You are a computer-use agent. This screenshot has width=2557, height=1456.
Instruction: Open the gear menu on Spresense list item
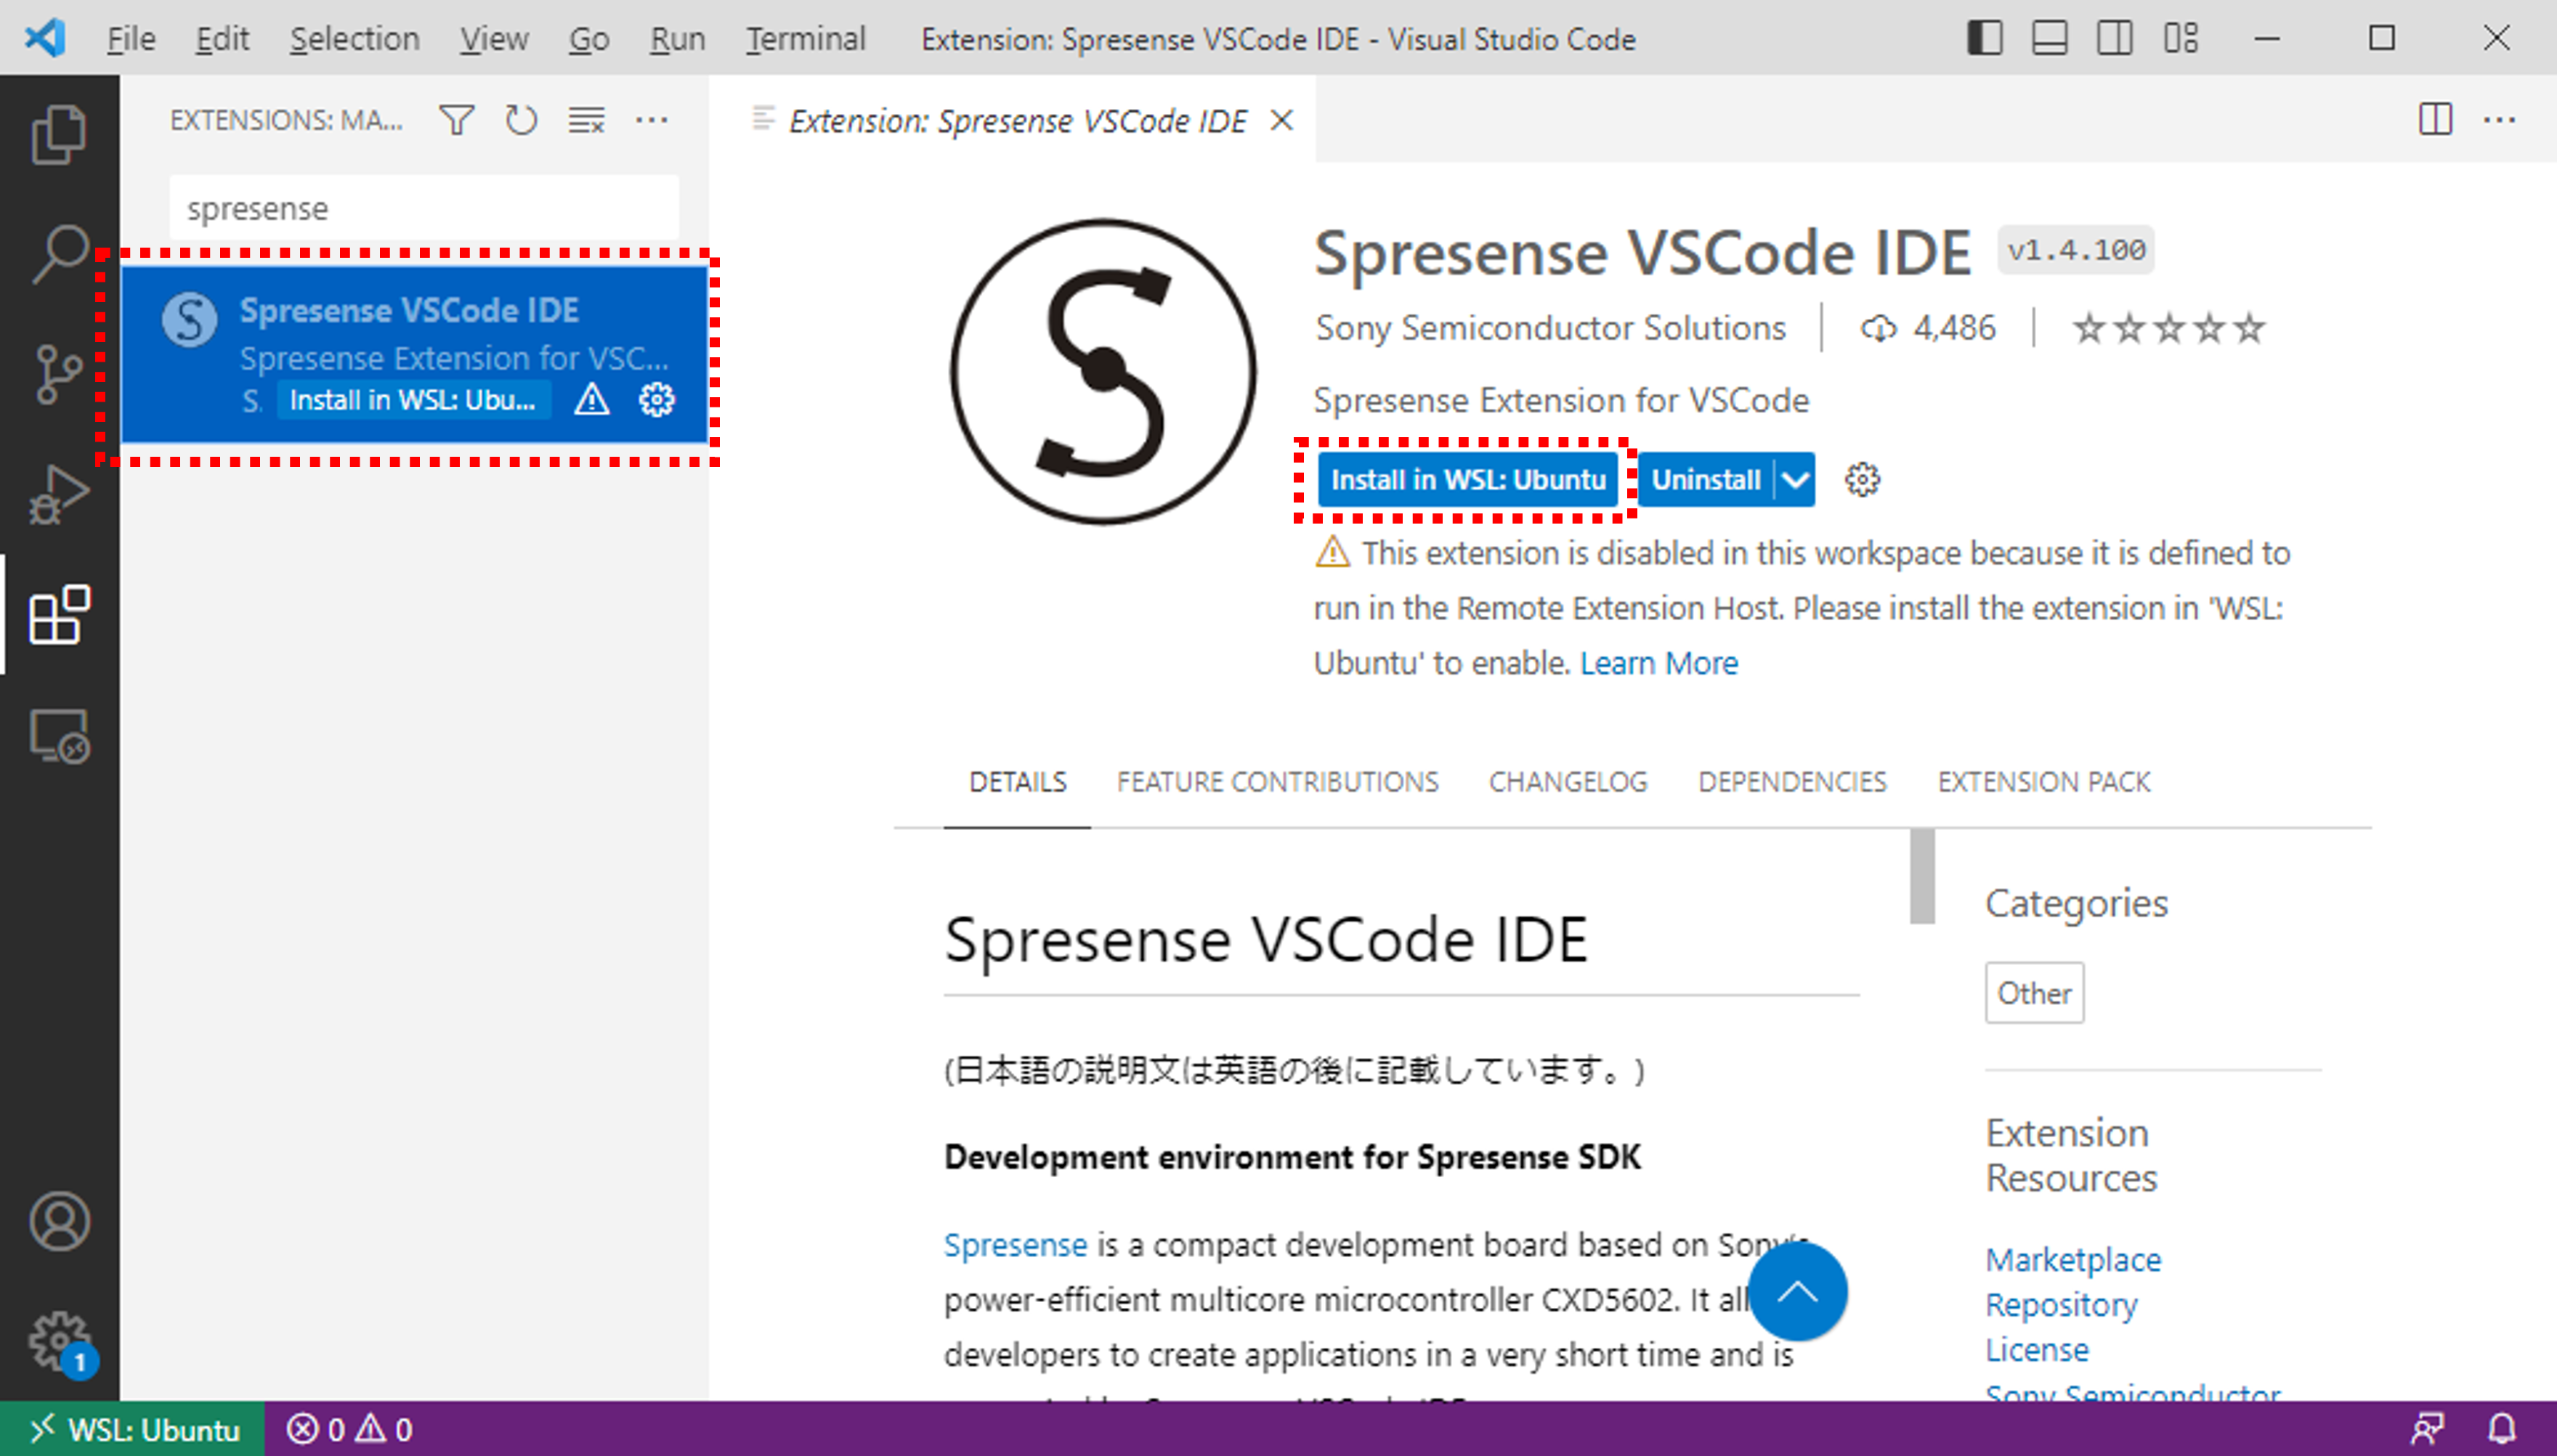pyautogui.click(x=657, y=400)
